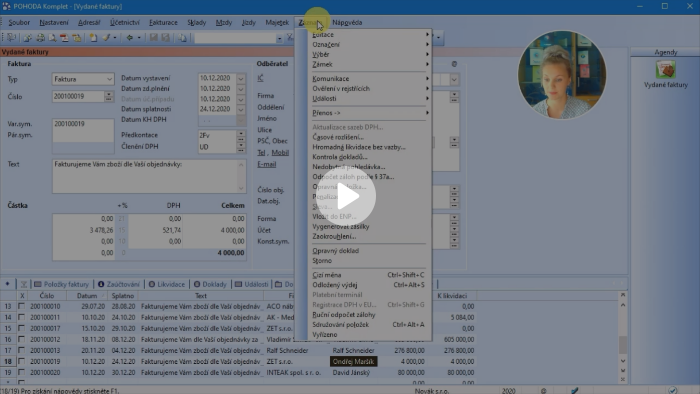Click the E-mail link label

point(267,164)
